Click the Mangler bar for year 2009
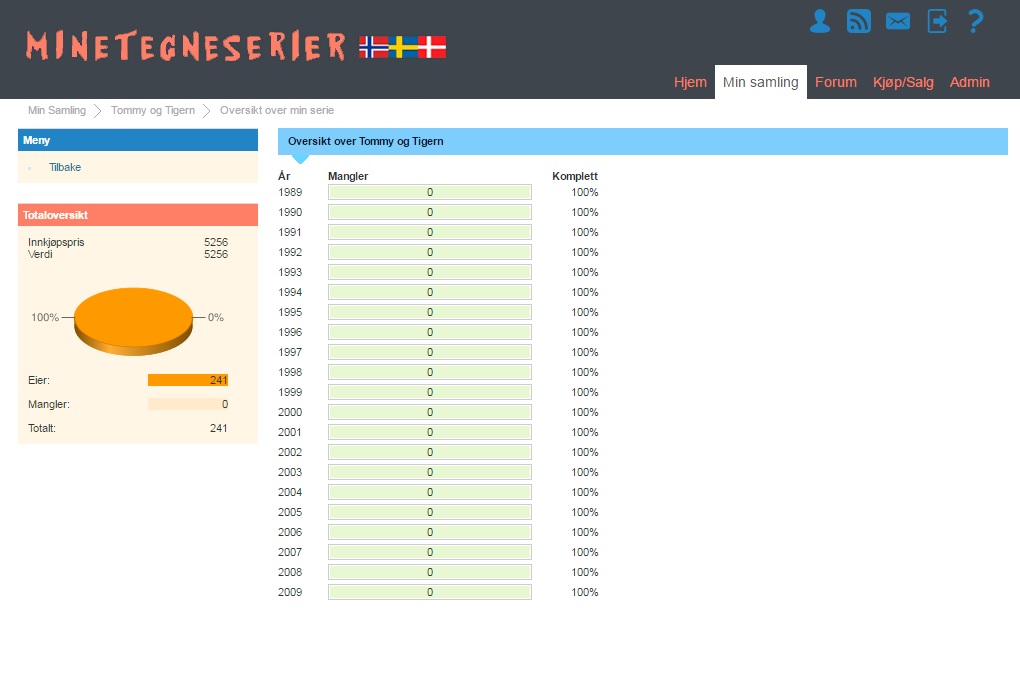The width and height of the screenshot is (1020, 694). pos(430,592)
